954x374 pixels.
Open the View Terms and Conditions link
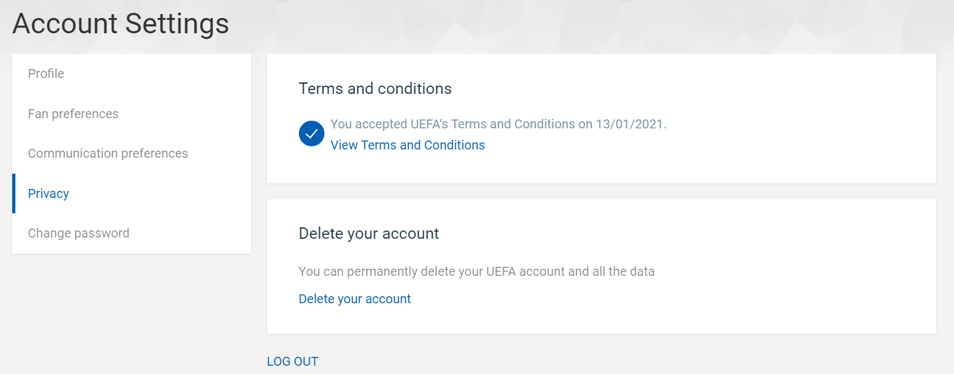(x=407, y=145)
